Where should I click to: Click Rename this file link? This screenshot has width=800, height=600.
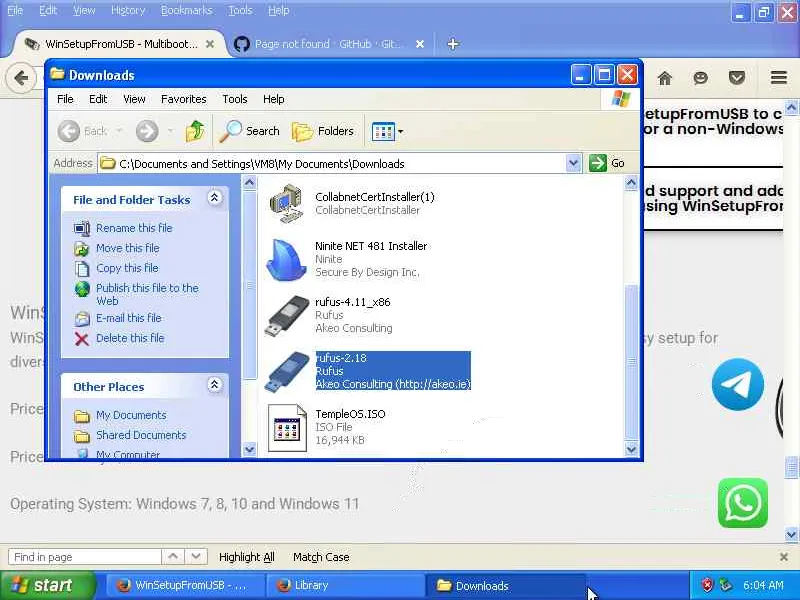click(134, 228)
